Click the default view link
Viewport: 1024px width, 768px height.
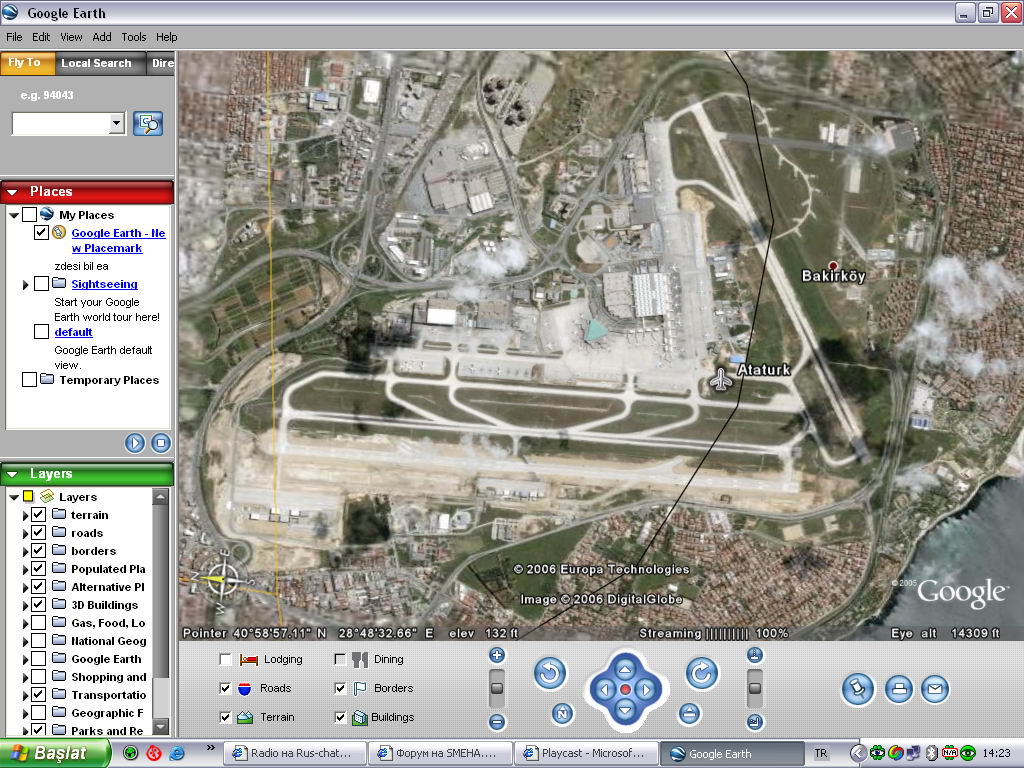click(73, 332)
